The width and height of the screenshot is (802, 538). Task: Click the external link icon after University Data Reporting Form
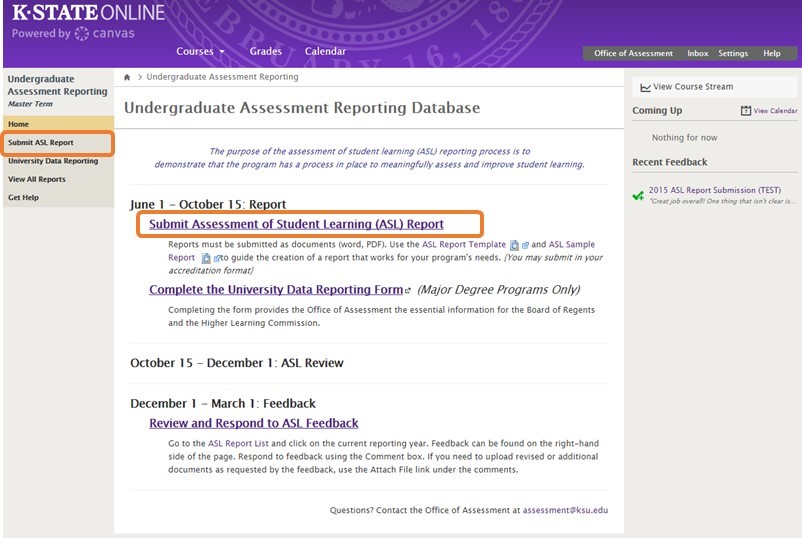pos(407,291)
